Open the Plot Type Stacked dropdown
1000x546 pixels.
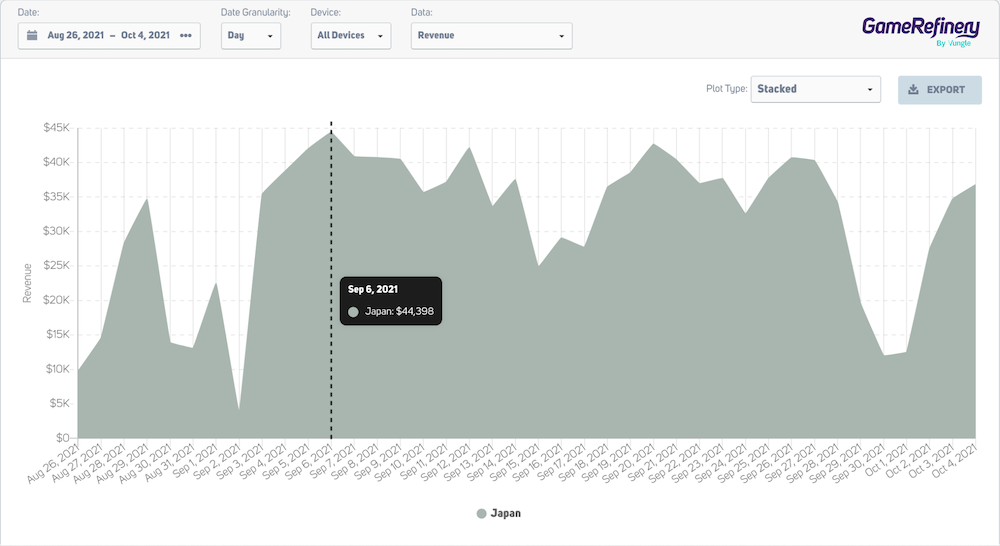click(816, 89)
